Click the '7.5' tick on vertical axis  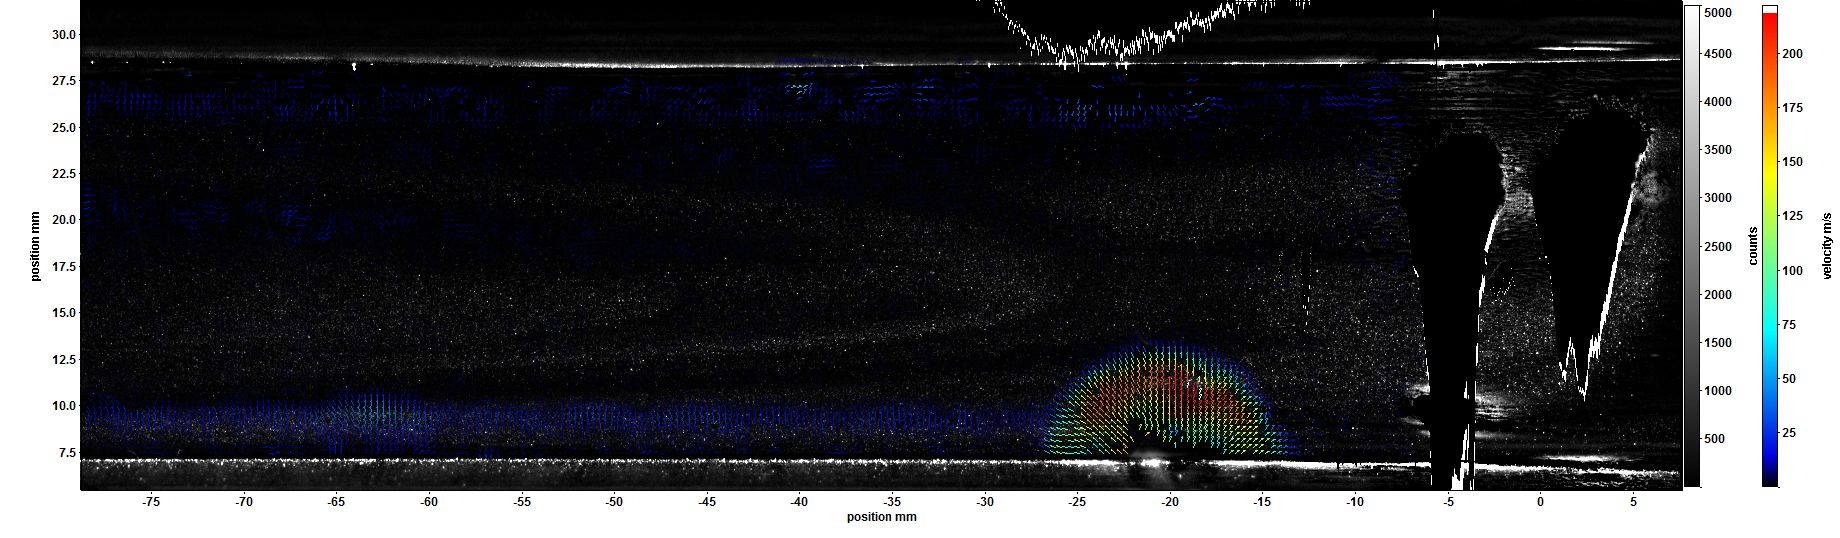[67, 453]
